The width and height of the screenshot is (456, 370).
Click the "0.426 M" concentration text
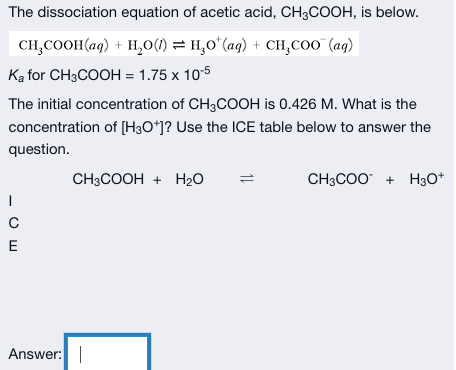(x=308, y=104)
